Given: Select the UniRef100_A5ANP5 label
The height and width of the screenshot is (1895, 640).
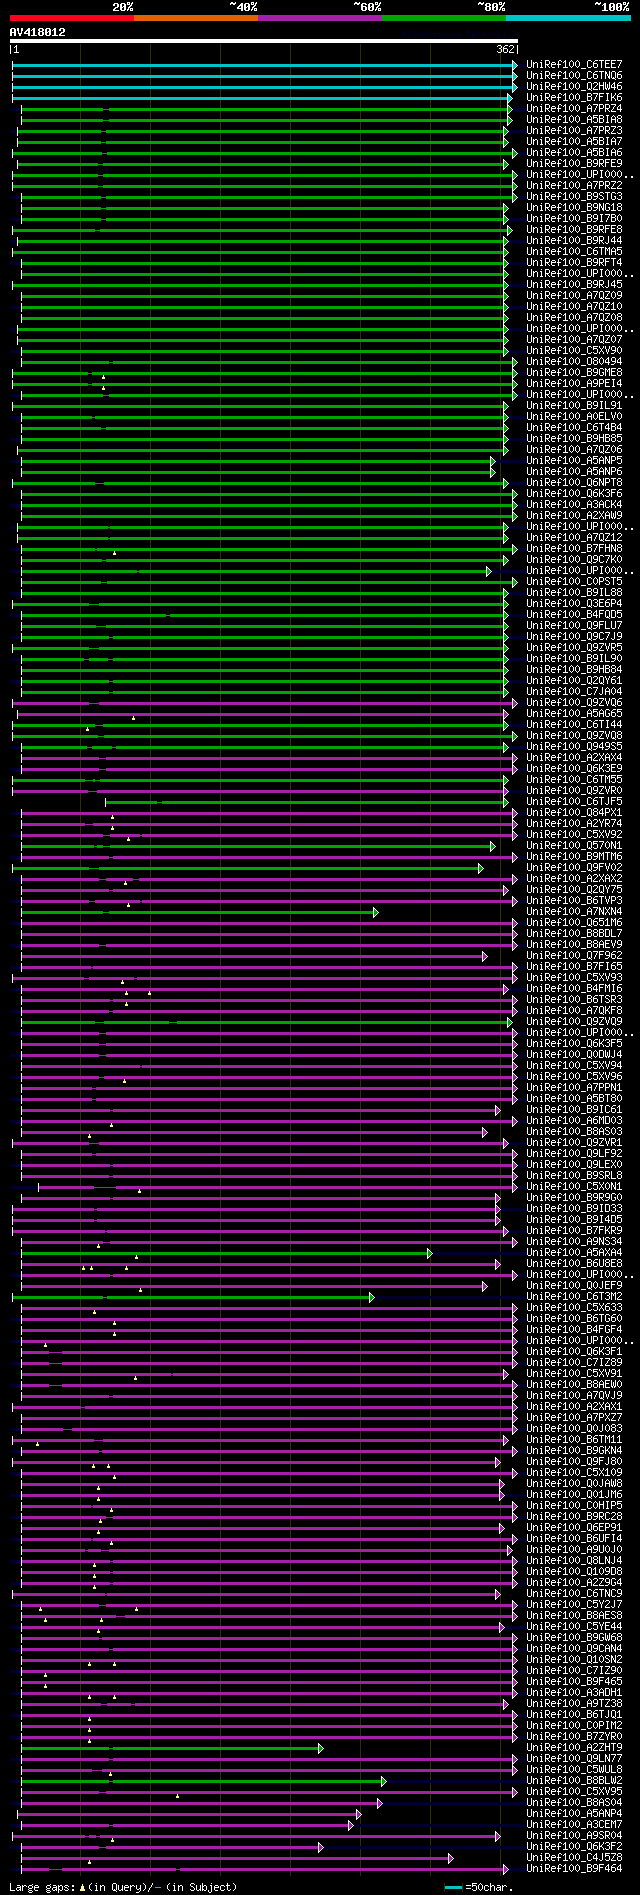Looking at the screenshot, I should coord(574,461).
